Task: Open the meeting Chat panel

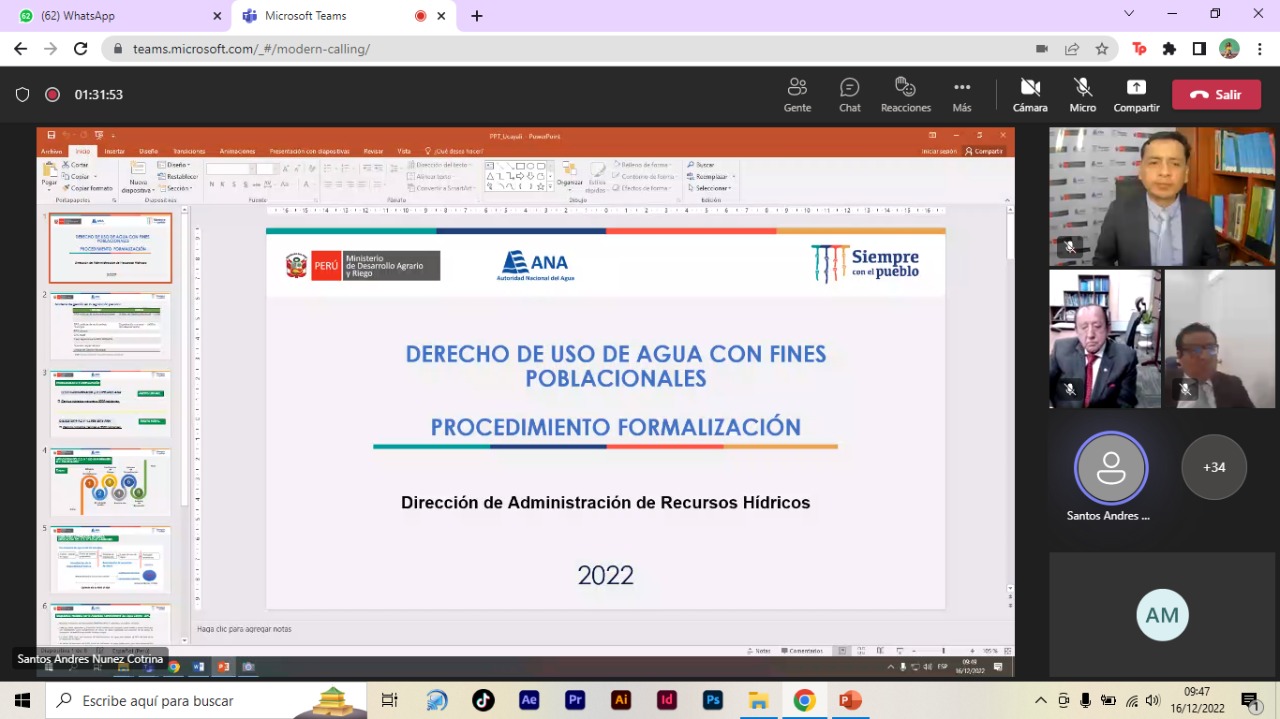Action: pos(850,95)
